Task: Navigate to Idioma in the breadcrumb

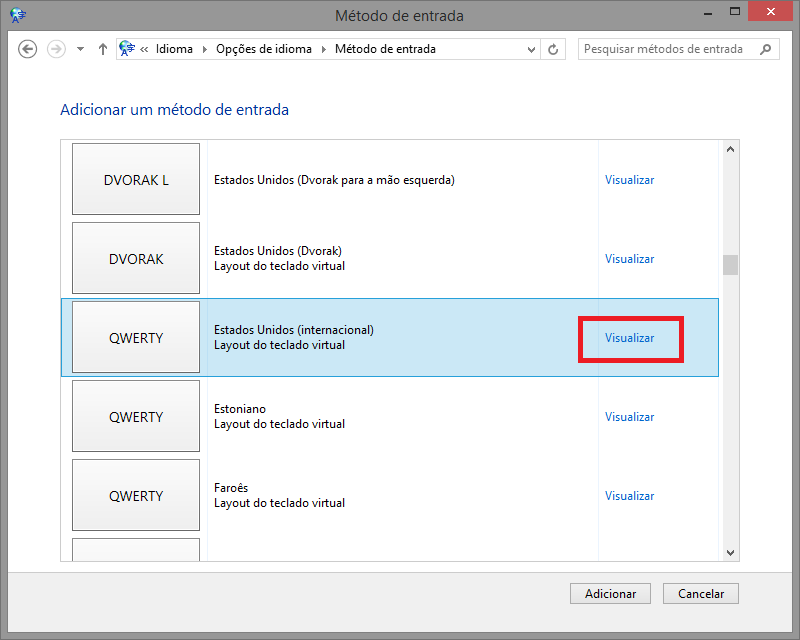Action: (172, 48)
